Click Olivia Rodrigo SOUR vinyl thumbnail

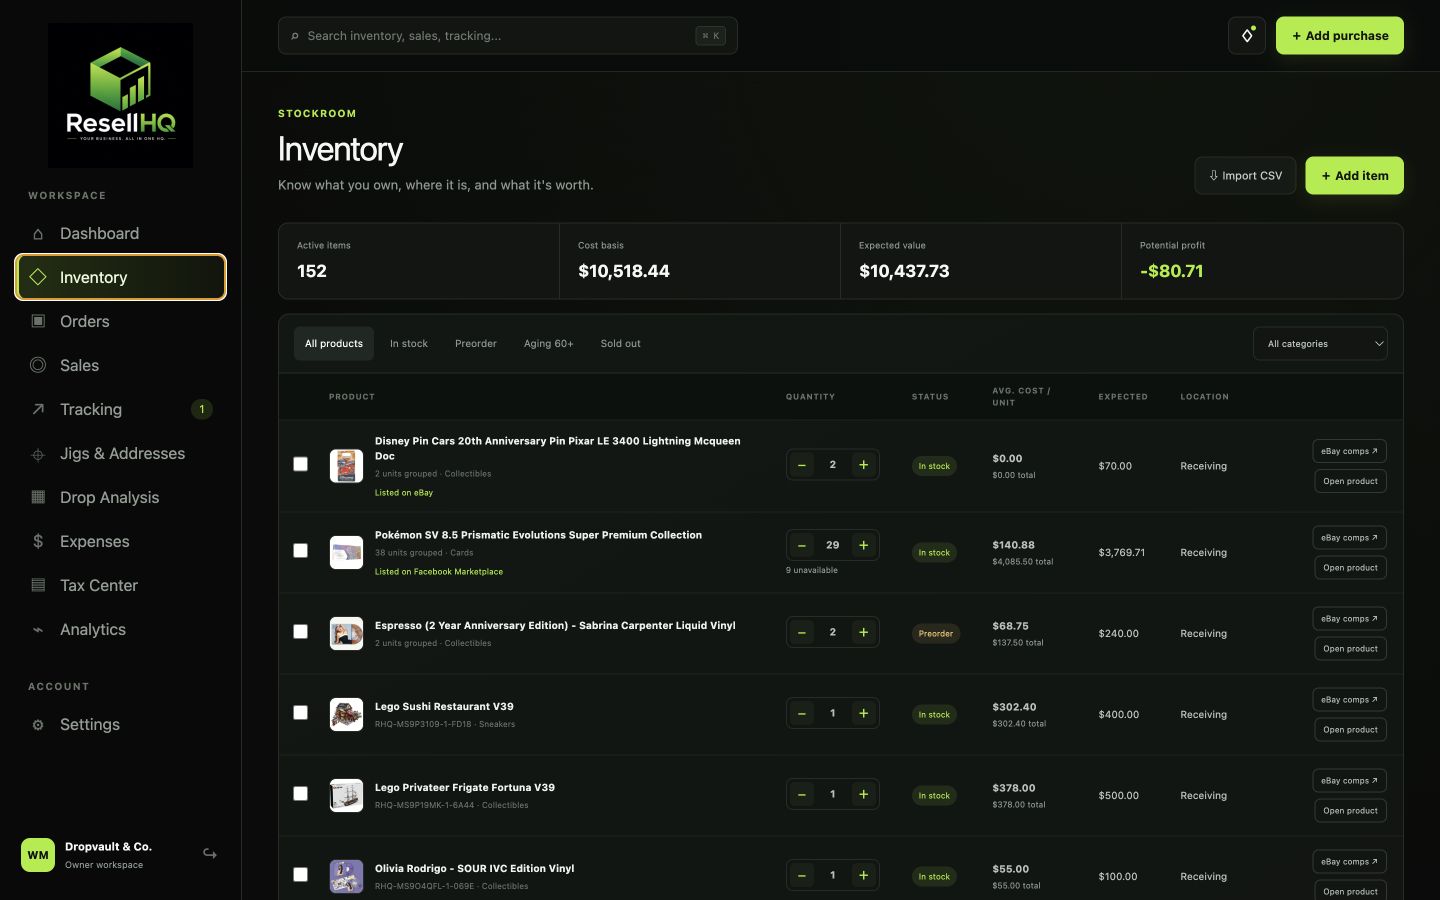[346, 876]
